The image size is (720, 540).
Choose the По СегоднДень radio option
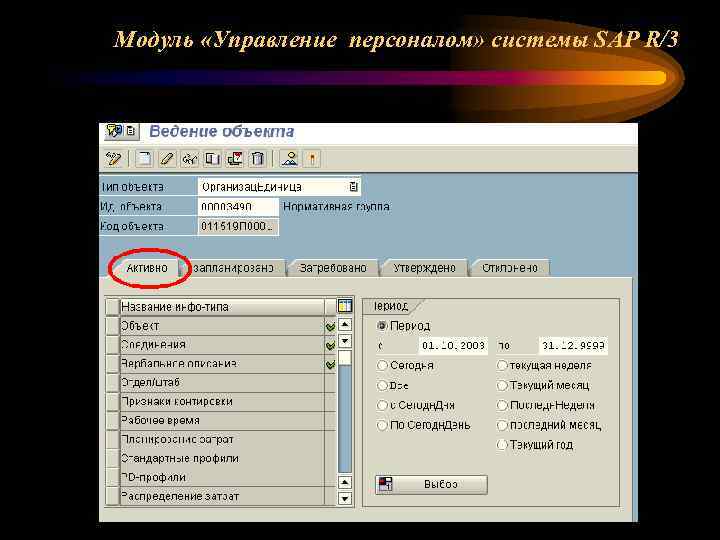pyautogui.click(x=381, y=425)
